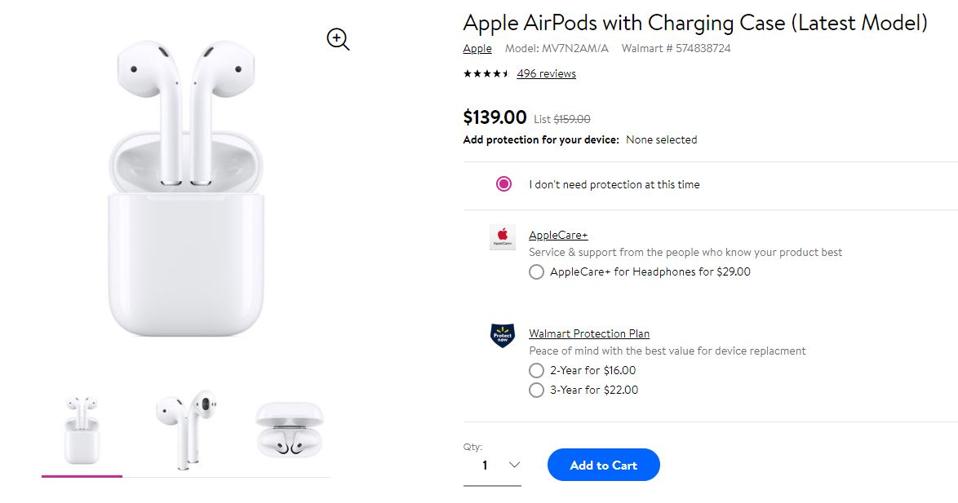Click the main AirPods product image
The height and width of the screenshot is (503, 958).
coord(187,190)
